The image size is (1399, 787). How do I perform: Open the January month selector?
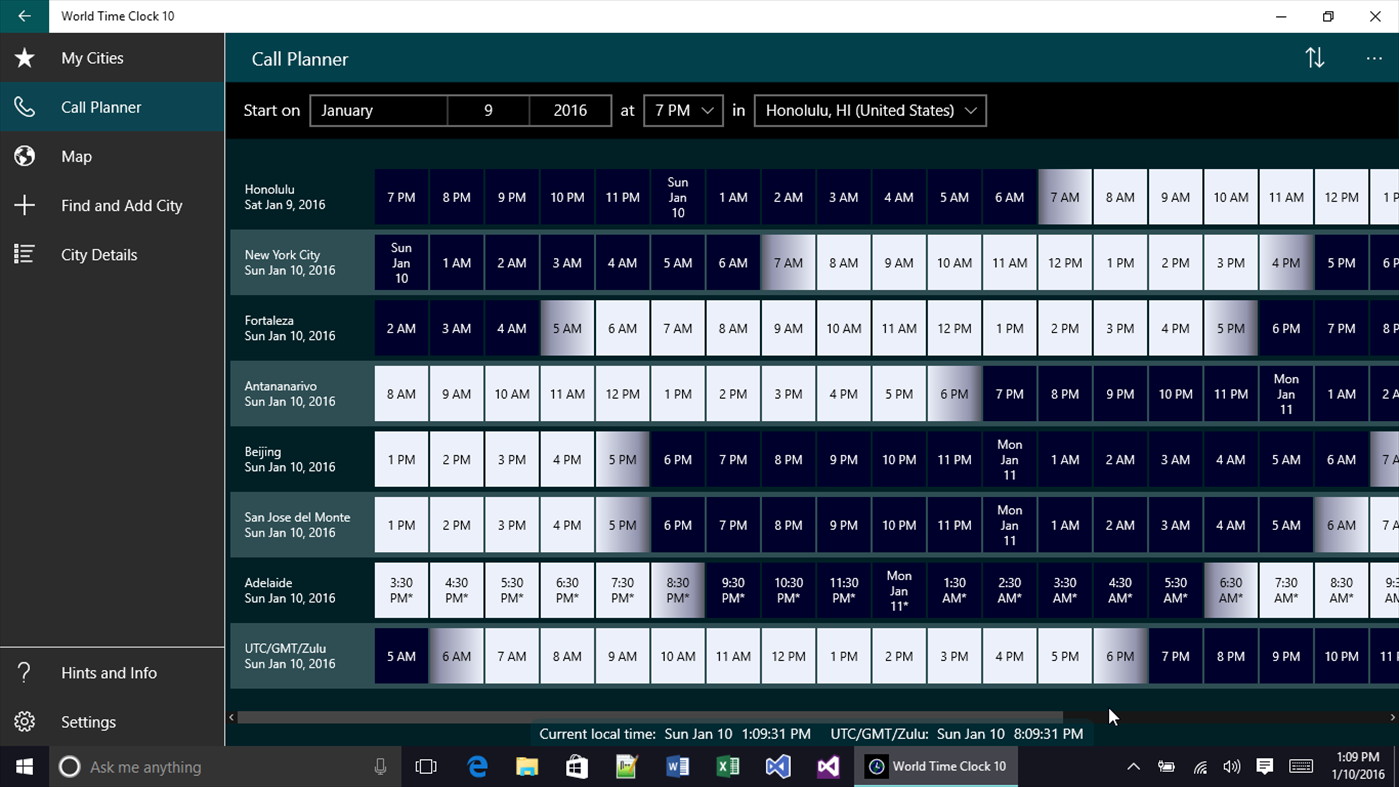coord(379,110)
